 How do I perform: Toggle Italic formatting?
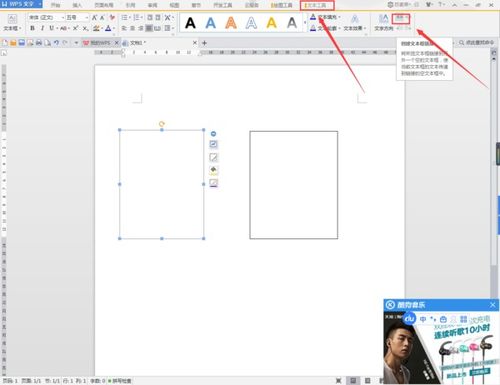click(x=42, y=28)
